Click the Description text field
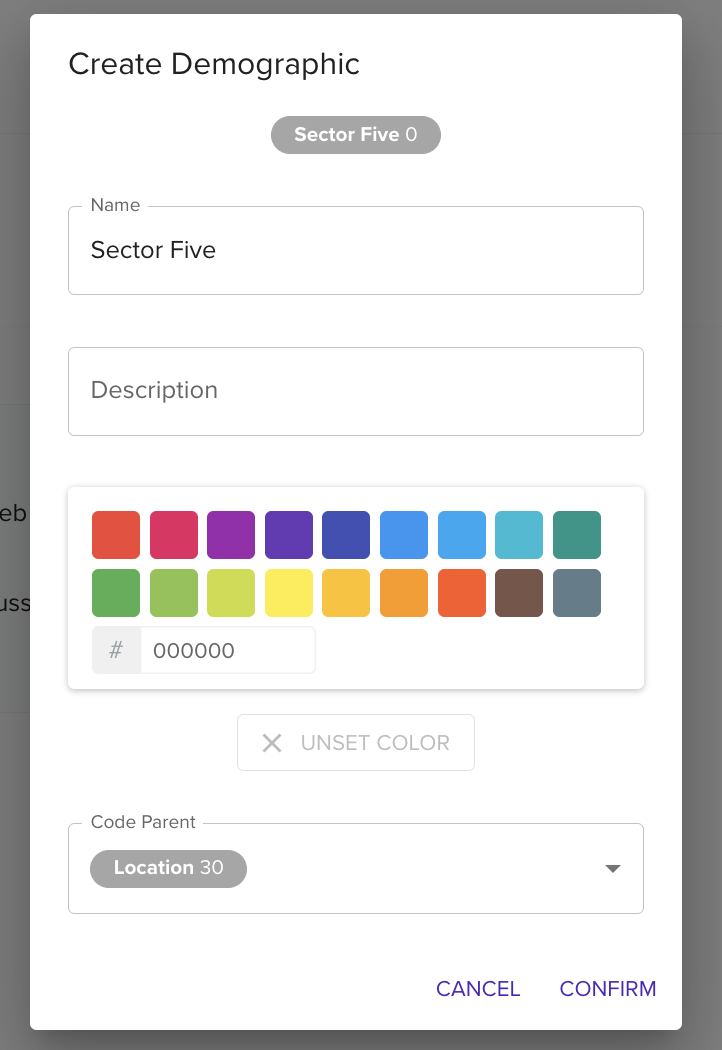 [x=355, y=391]
